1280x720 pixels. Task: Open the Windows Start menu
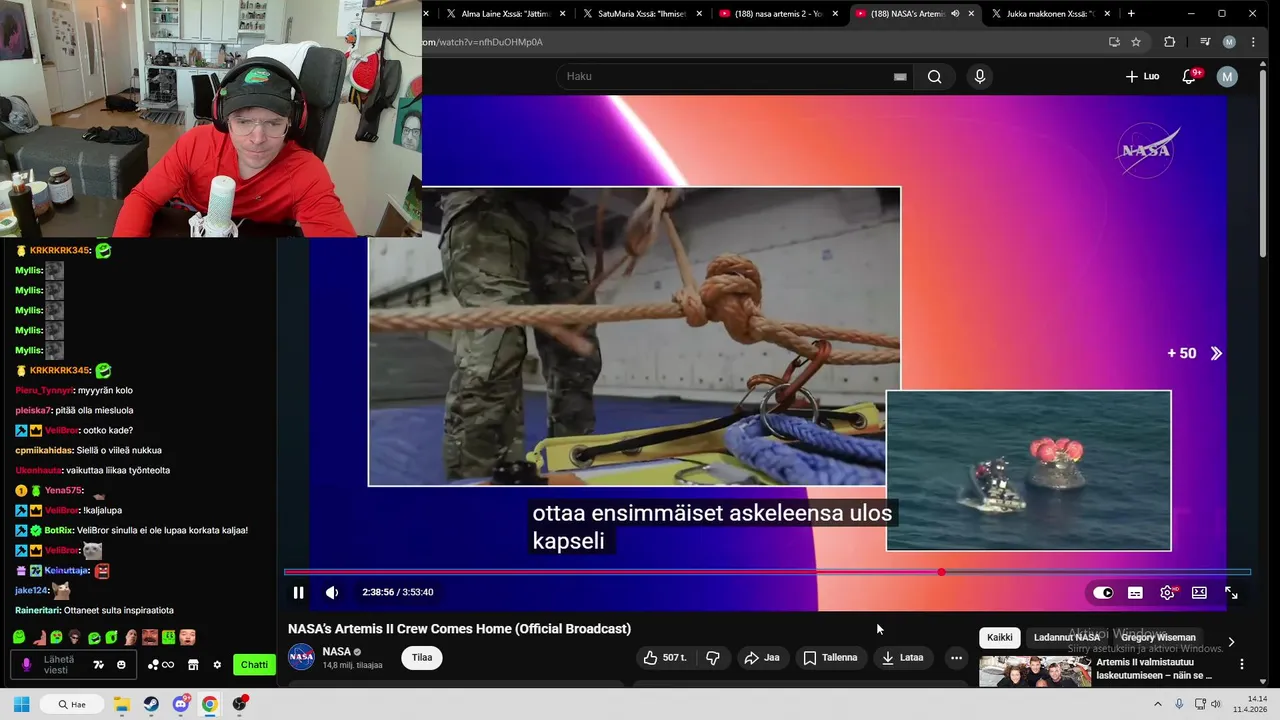[x=21, y=704]
